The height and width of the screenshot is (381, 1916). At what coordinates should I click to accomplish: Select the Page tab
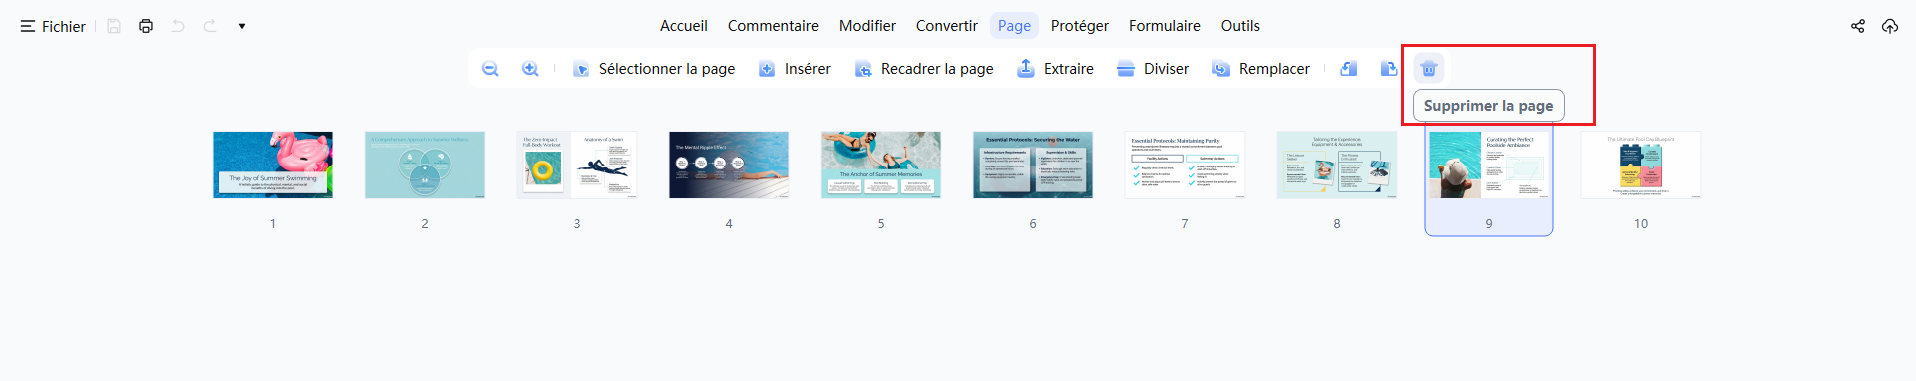(1014, 26)
